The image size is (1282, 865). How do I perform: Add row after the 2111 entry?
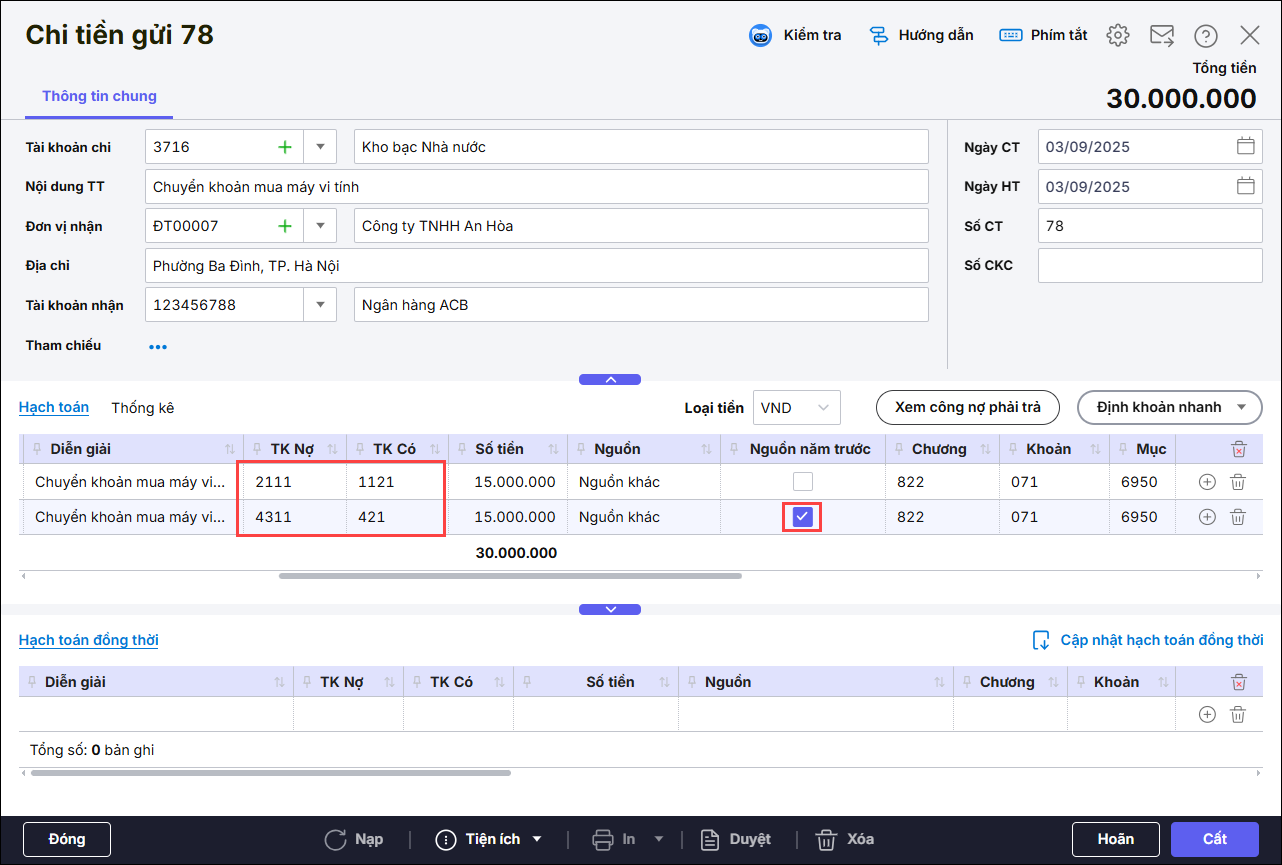tap(1207, 482)
